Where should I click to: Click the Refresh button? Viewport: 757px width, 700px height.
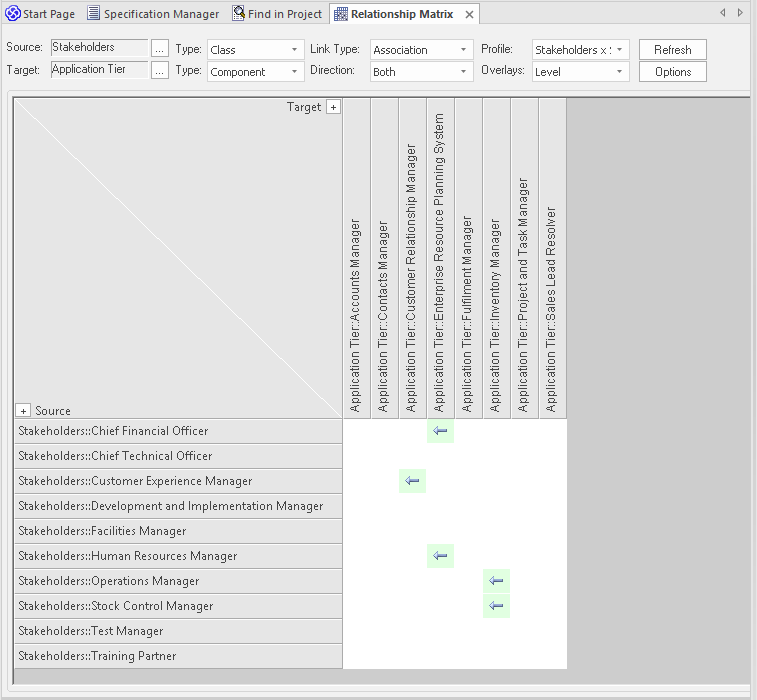tap(672, 50)
